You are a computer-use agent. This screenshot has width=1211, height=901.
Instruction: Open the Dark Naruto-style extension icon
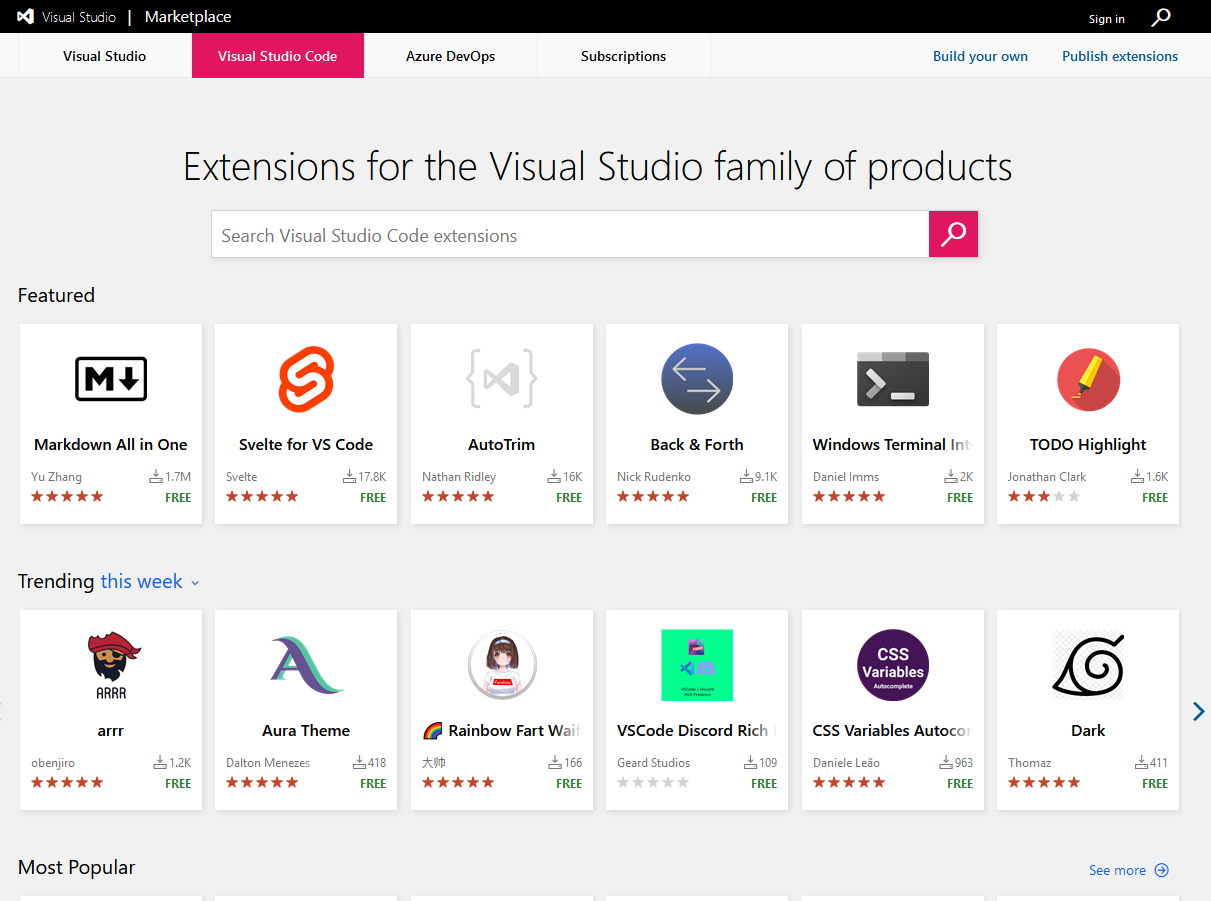pos(1088,664)
